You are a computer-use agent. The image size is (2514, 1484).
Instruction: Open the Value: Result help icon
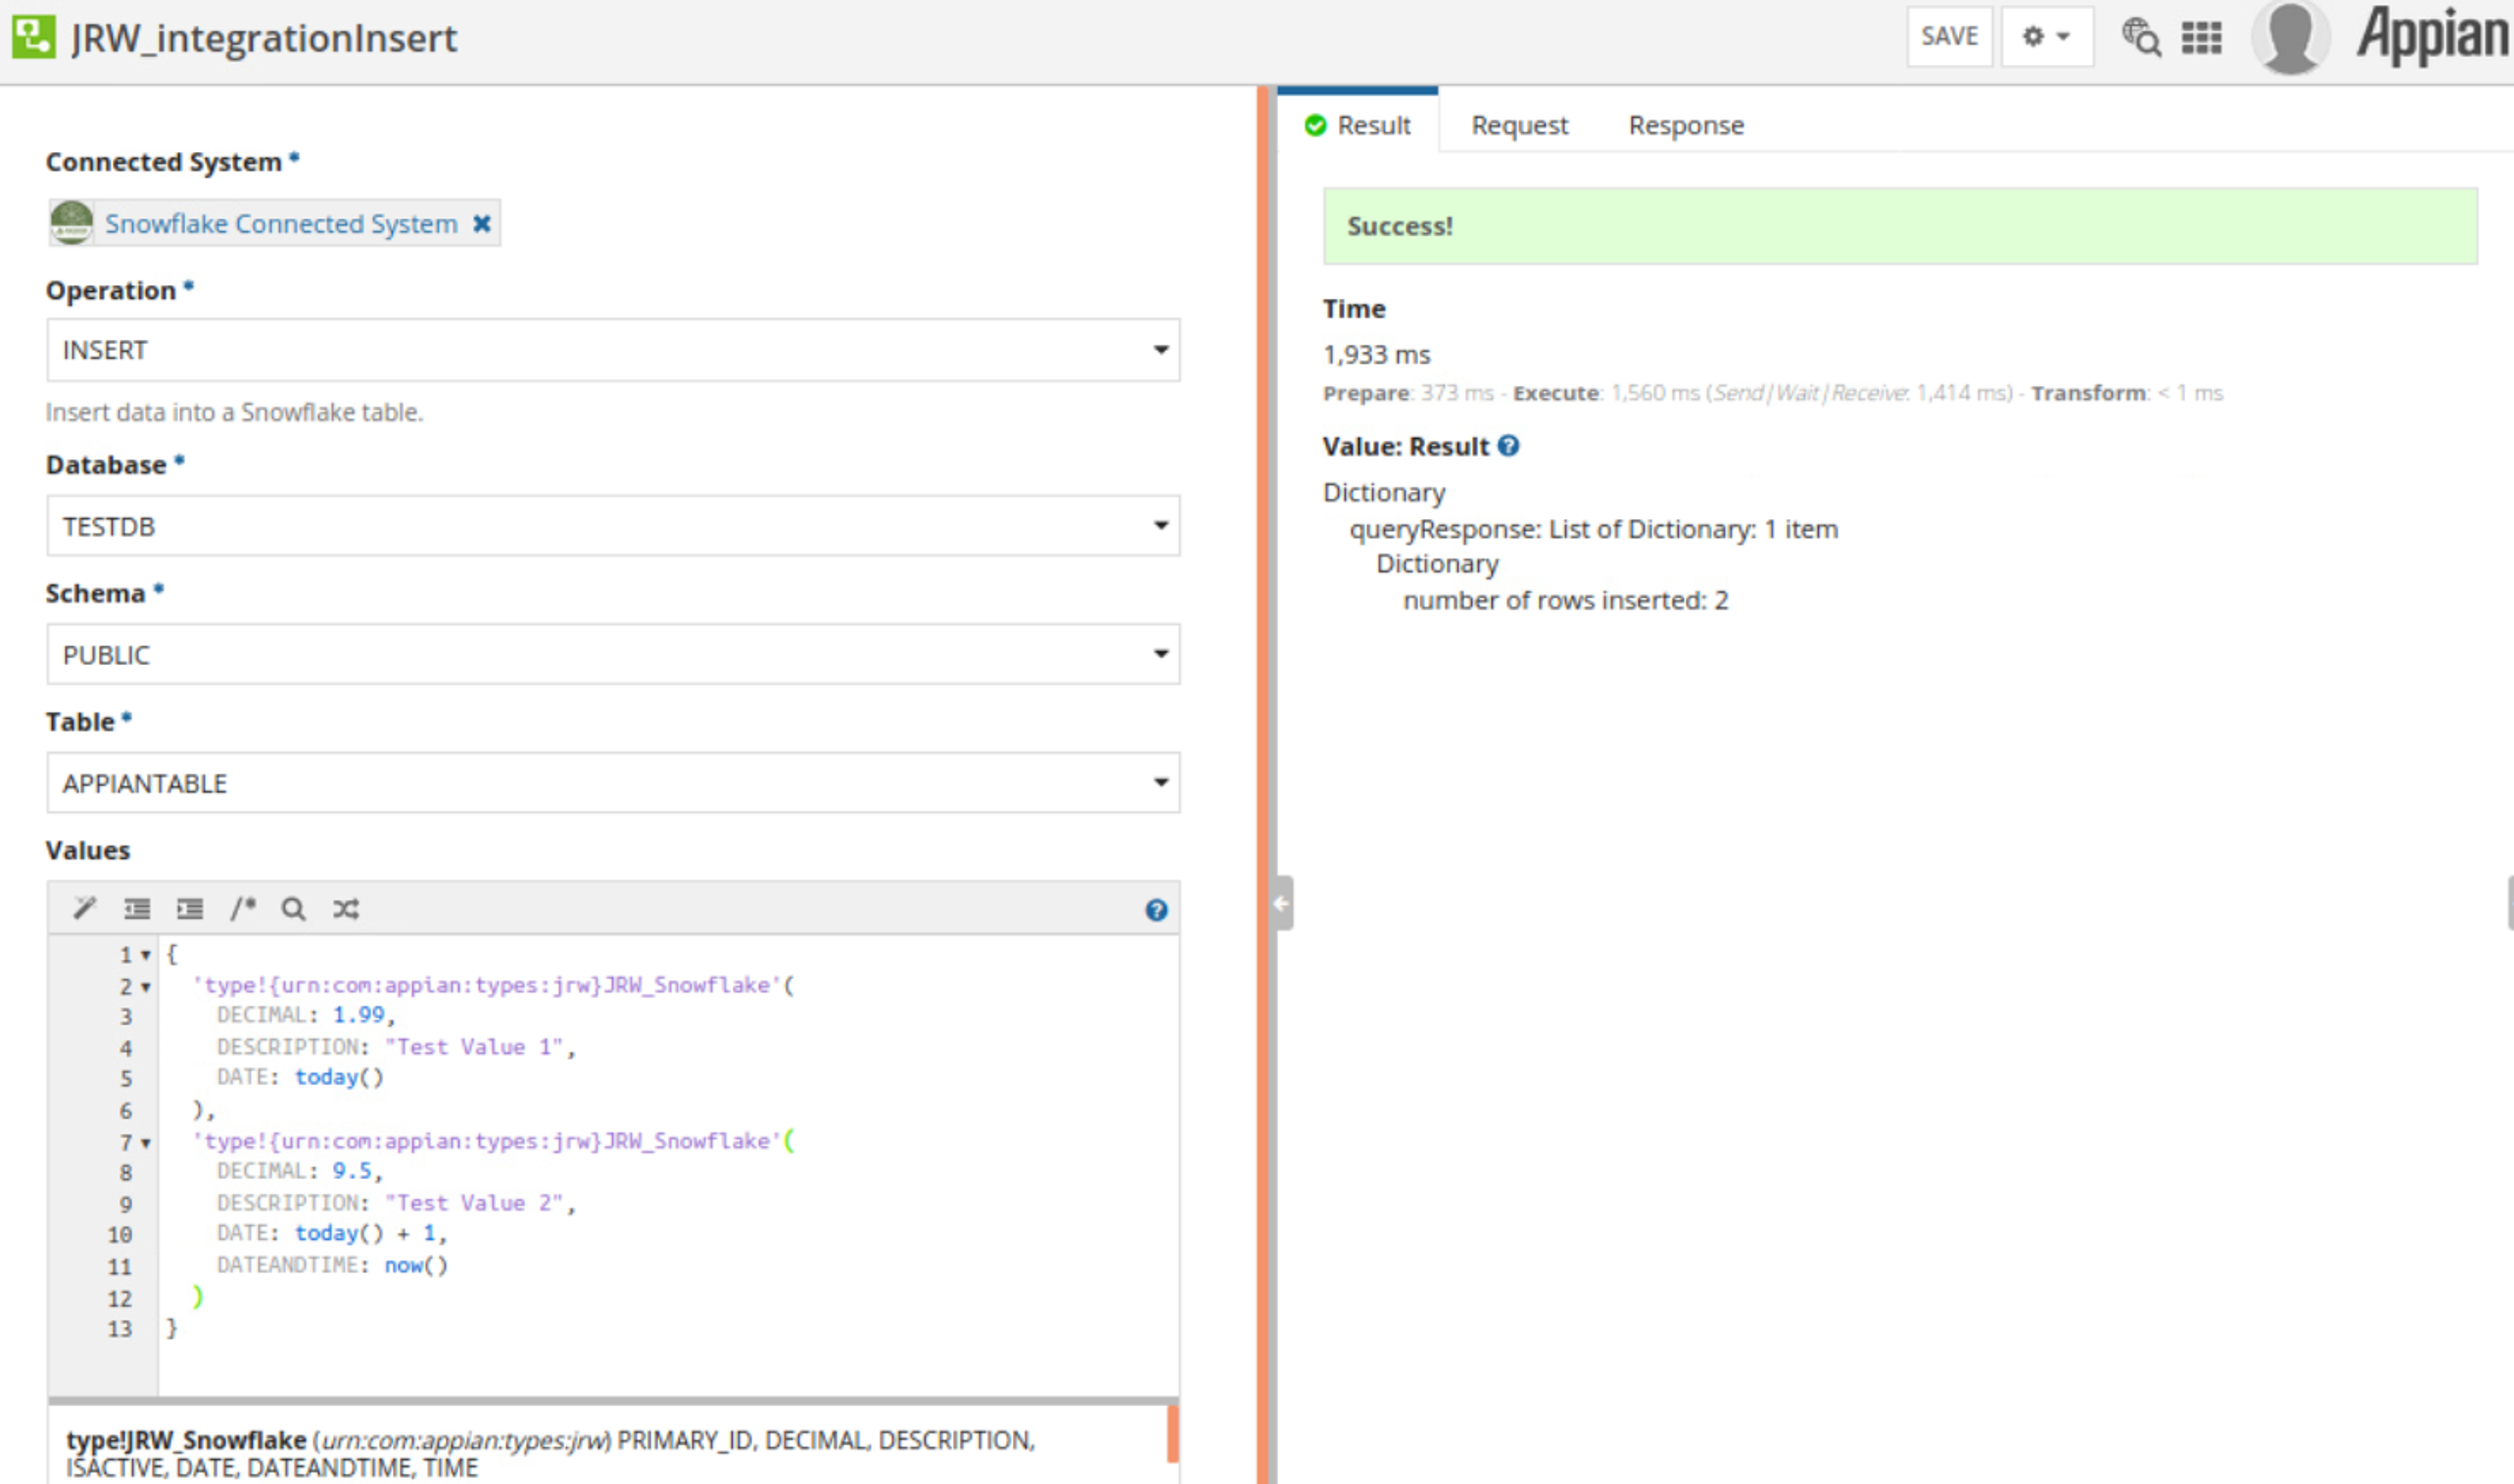click(1509, 446)
